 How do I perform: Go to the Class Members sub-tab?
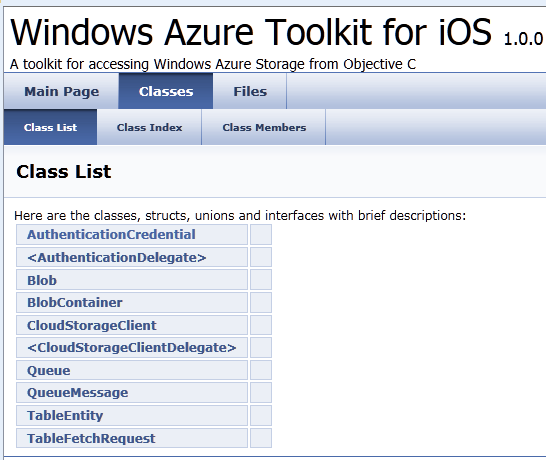pyautogui.click(x=264, y=127)
